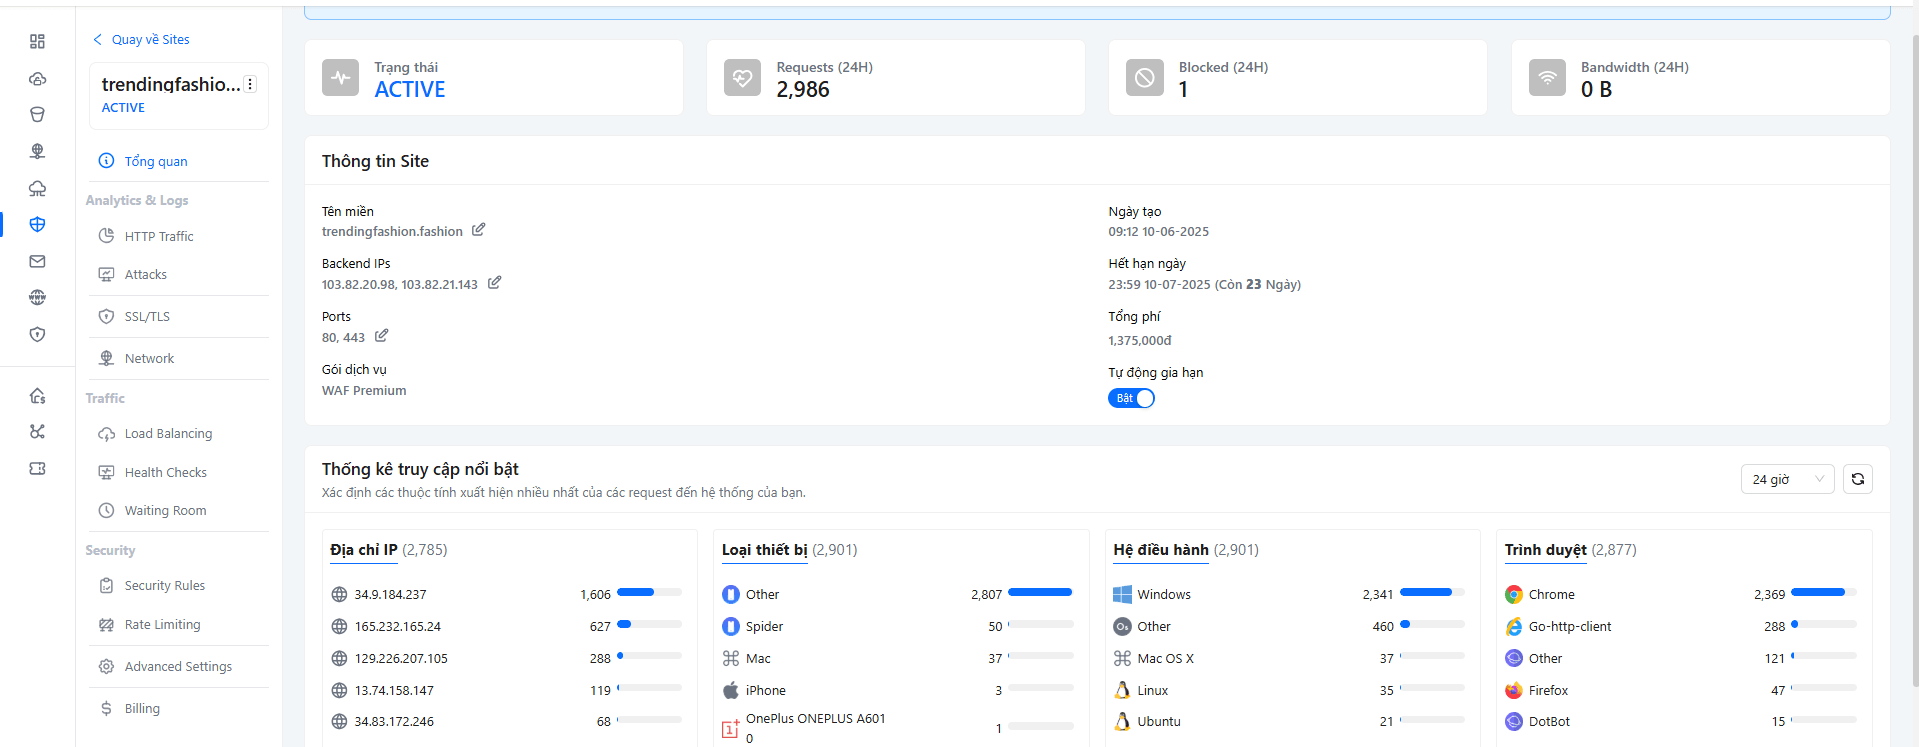
Task: Open site options three-dot menu
Action: (x=250, y=84)
